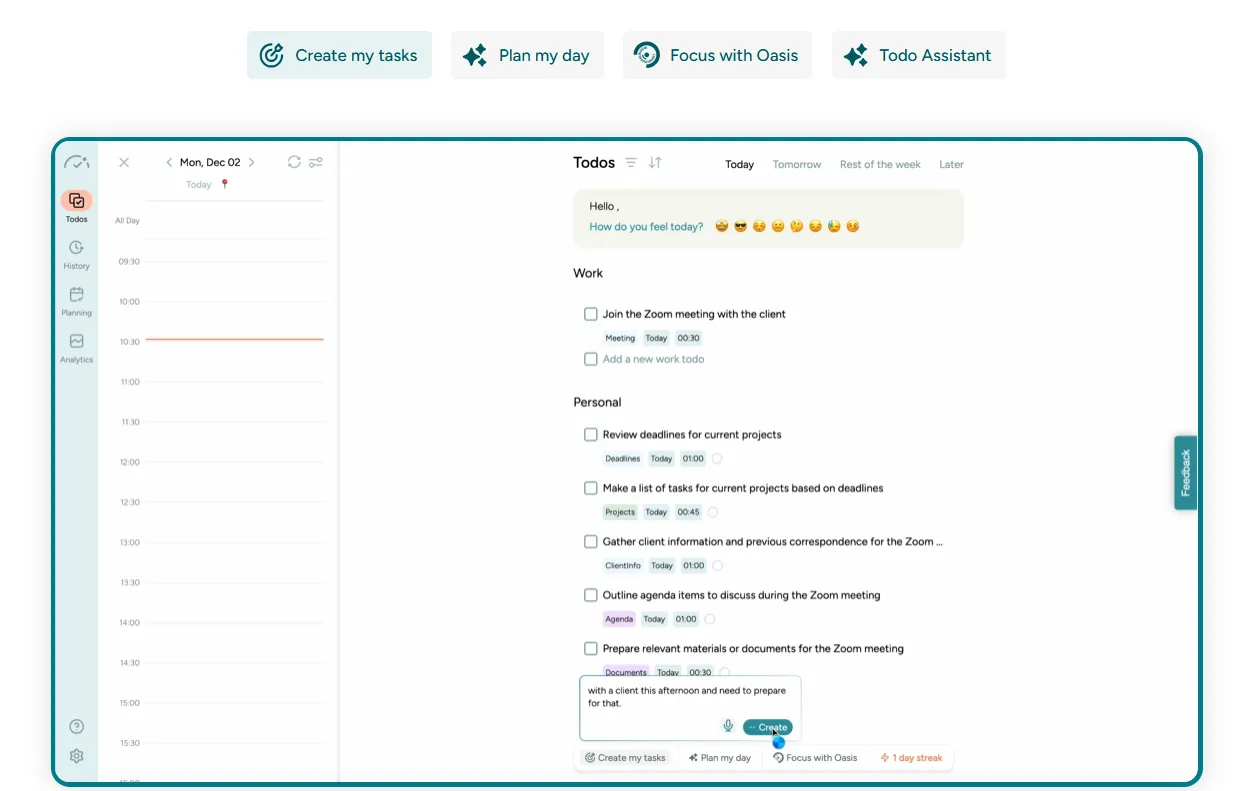Open the help question mark icon
Viewport: 1251px width, 791px height.
pos(76,727)
